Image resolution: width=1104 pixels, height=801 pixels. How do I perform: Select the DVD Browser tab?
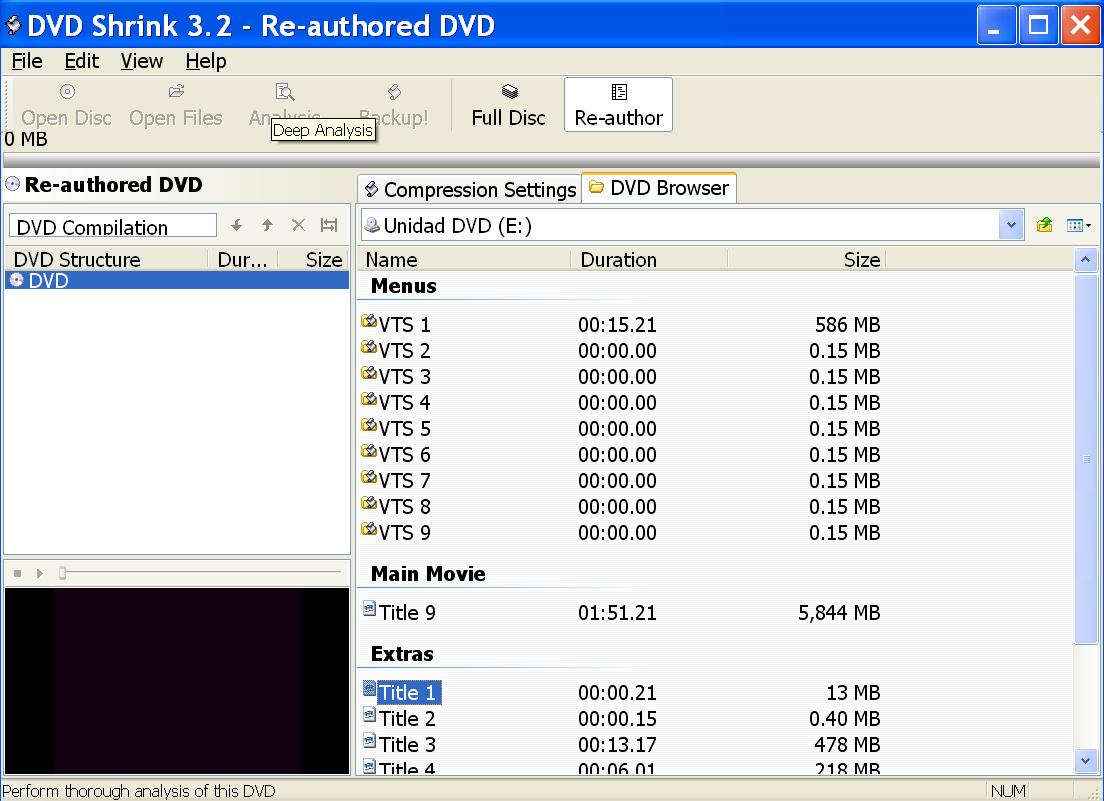pyautogui.click(x=659, y=188)
